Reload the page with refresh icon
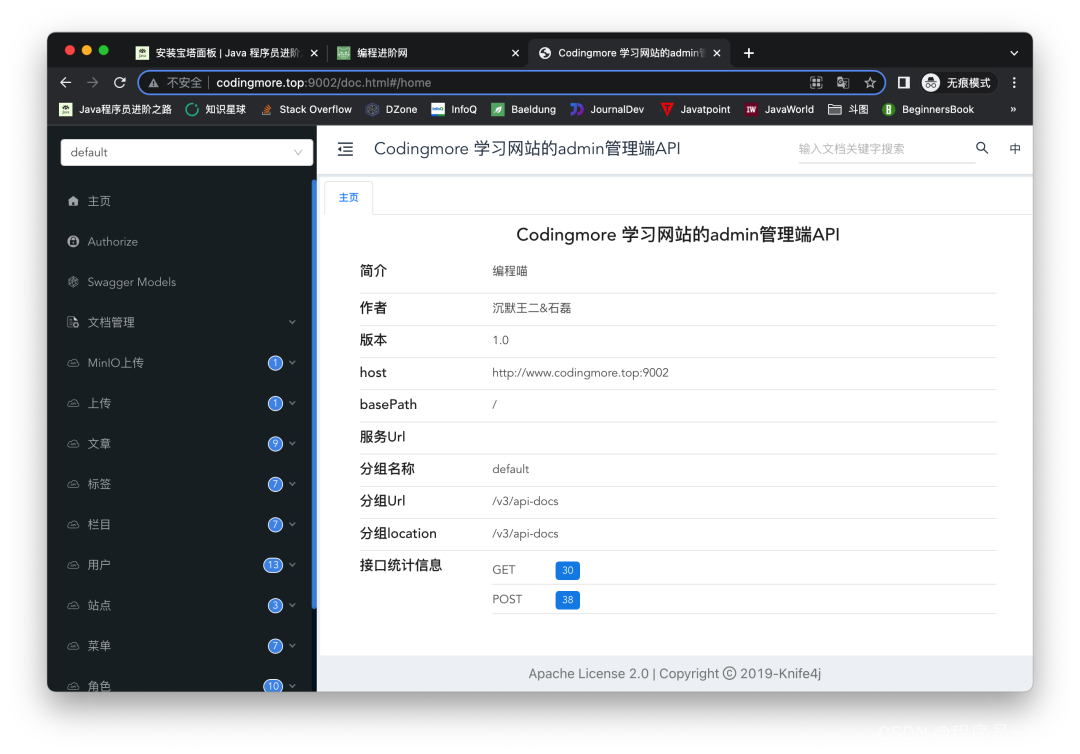Viewport: 1080px width, 754px height. [x=120, y=83]
